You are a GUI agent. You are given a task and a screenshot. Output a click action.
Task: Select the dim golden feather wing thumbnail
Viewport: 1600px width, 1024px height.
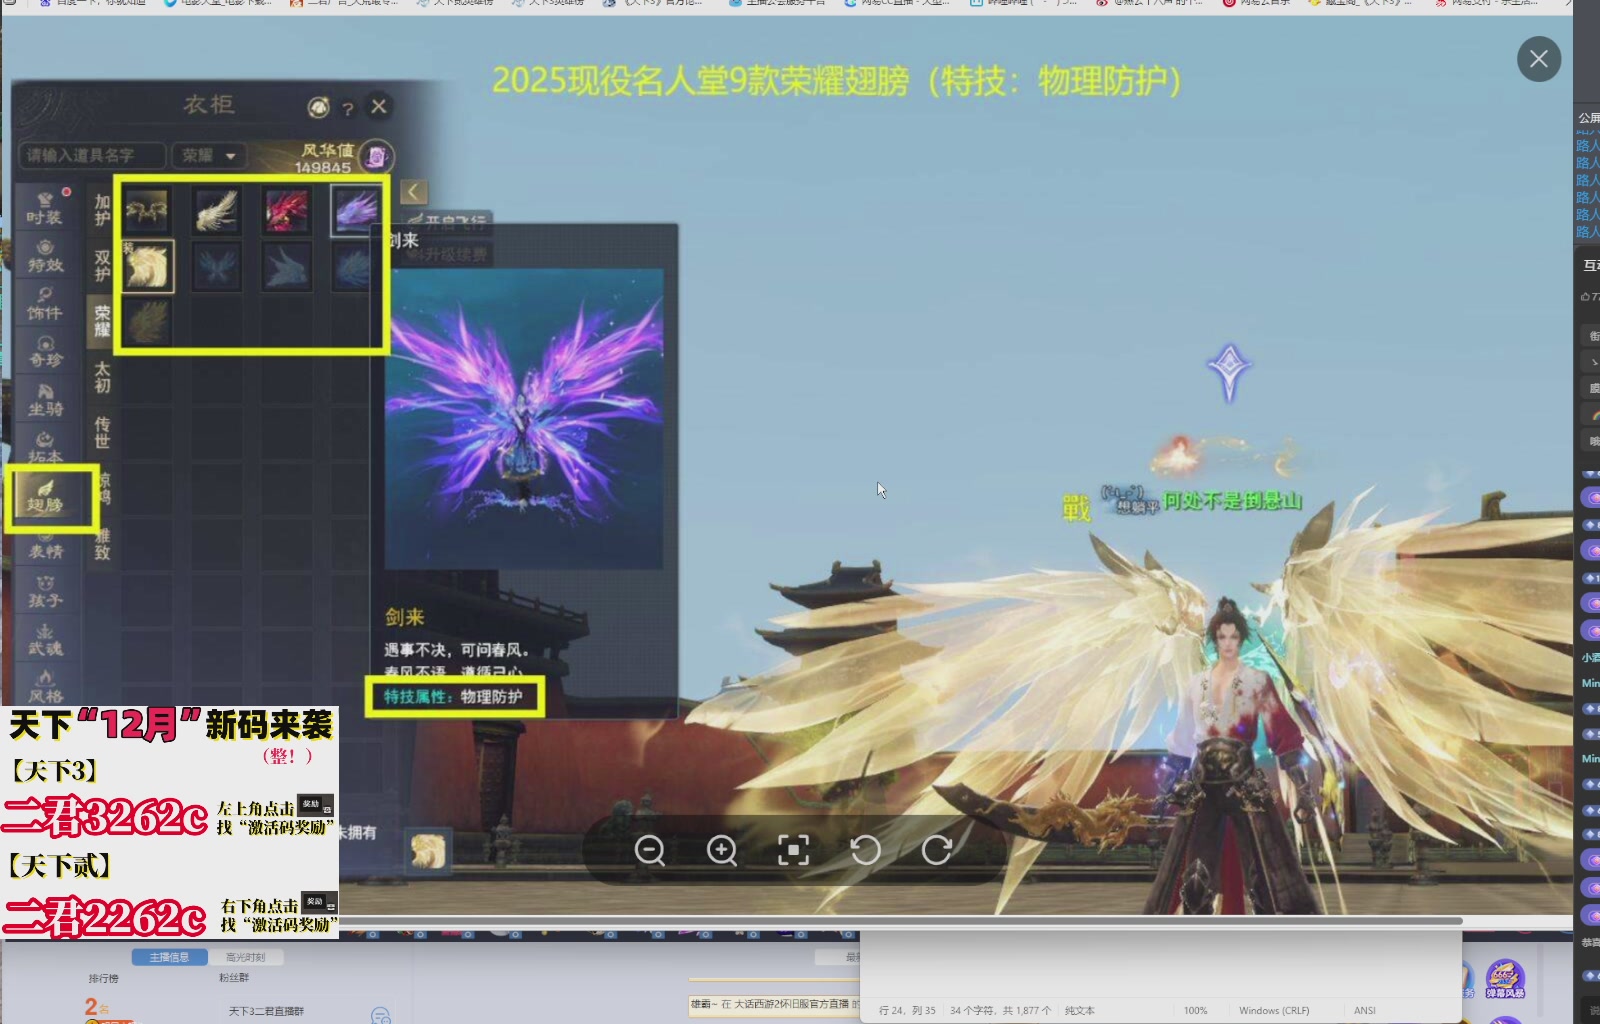pyautogui.click(x=147, y=322)
